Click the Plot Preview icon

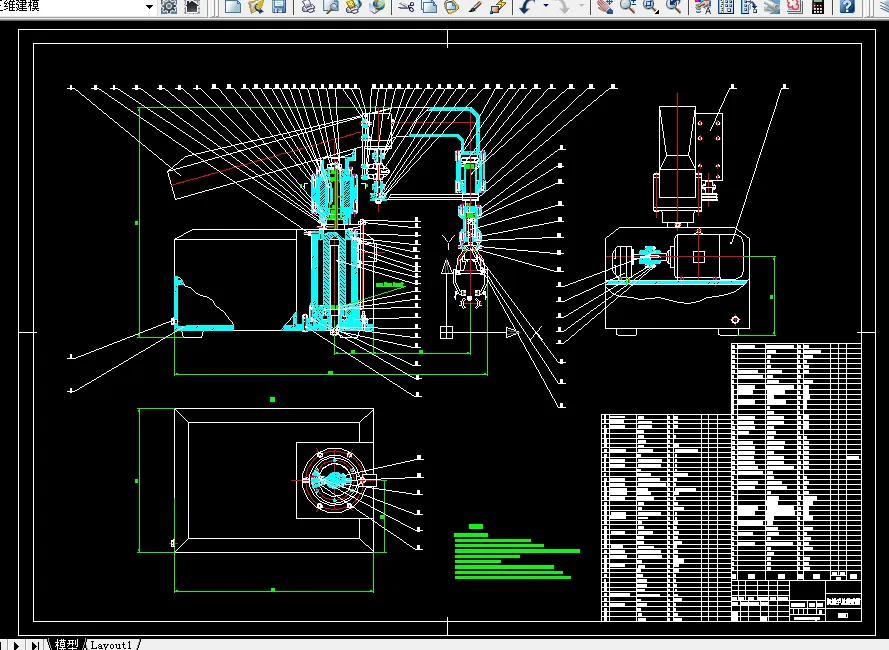(x=331, y=7)
